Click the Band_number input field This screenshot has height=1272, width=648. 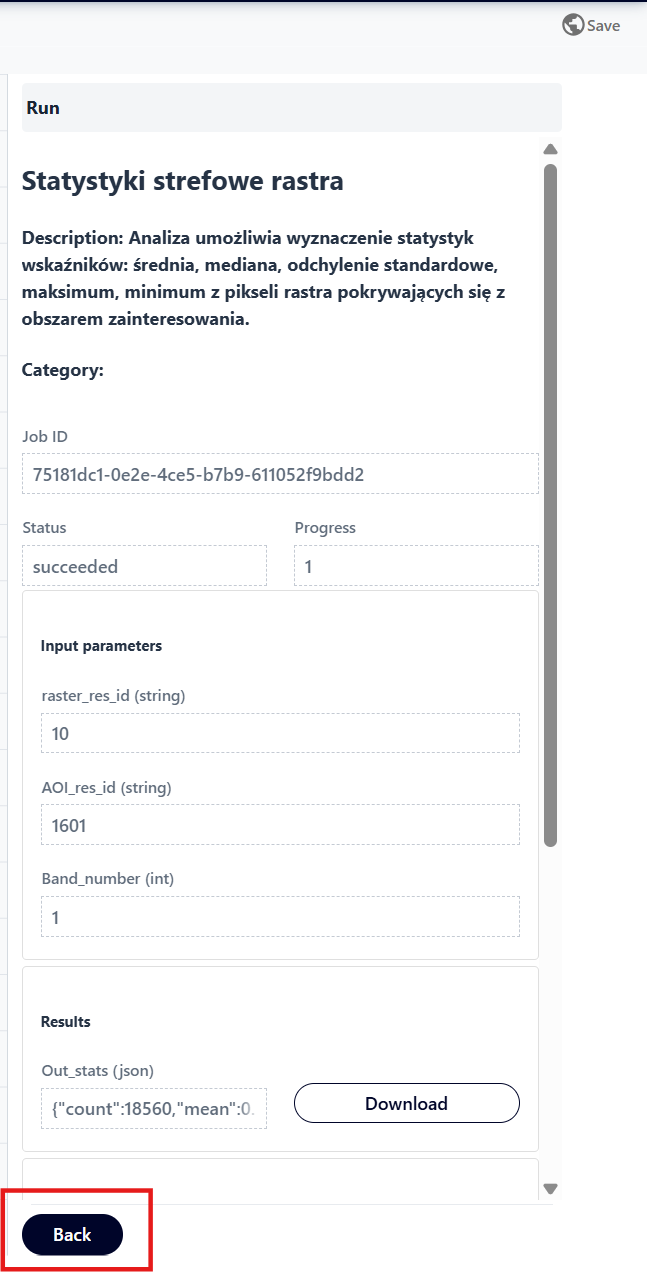pyautogui.click(x=281, y=916)
